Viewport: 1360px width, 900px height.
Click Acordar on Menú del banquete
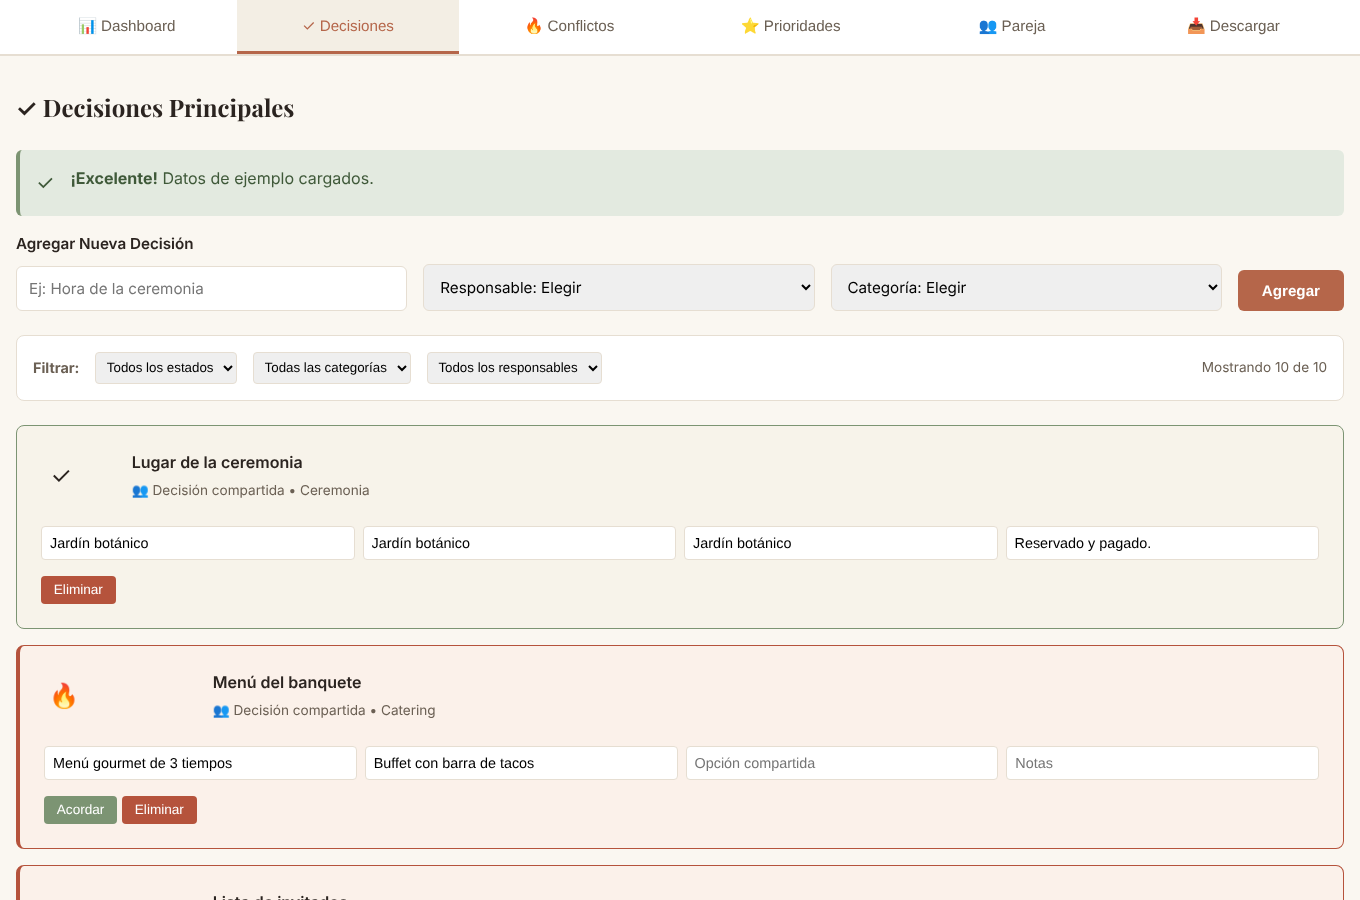80,810
